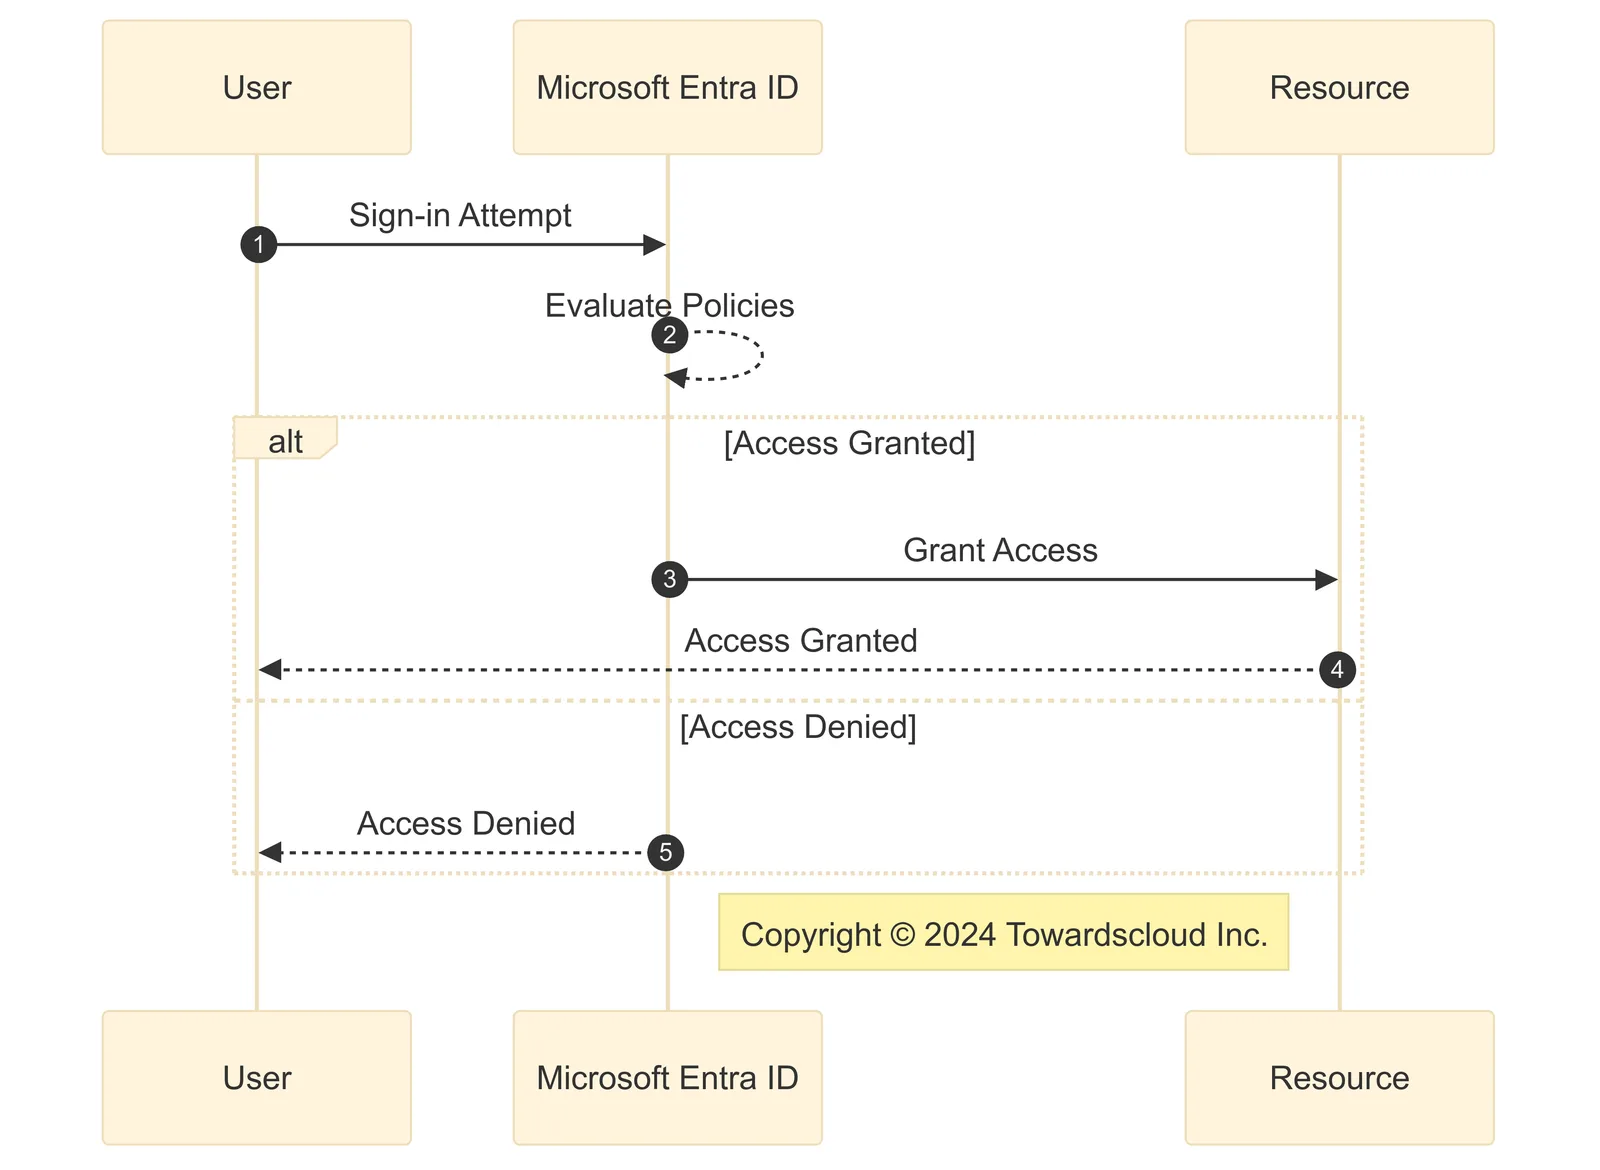This screenshot has height=1170, width=1600.
Task: Click the 'Access Granted' reply message label
Action: click(800, 640)
